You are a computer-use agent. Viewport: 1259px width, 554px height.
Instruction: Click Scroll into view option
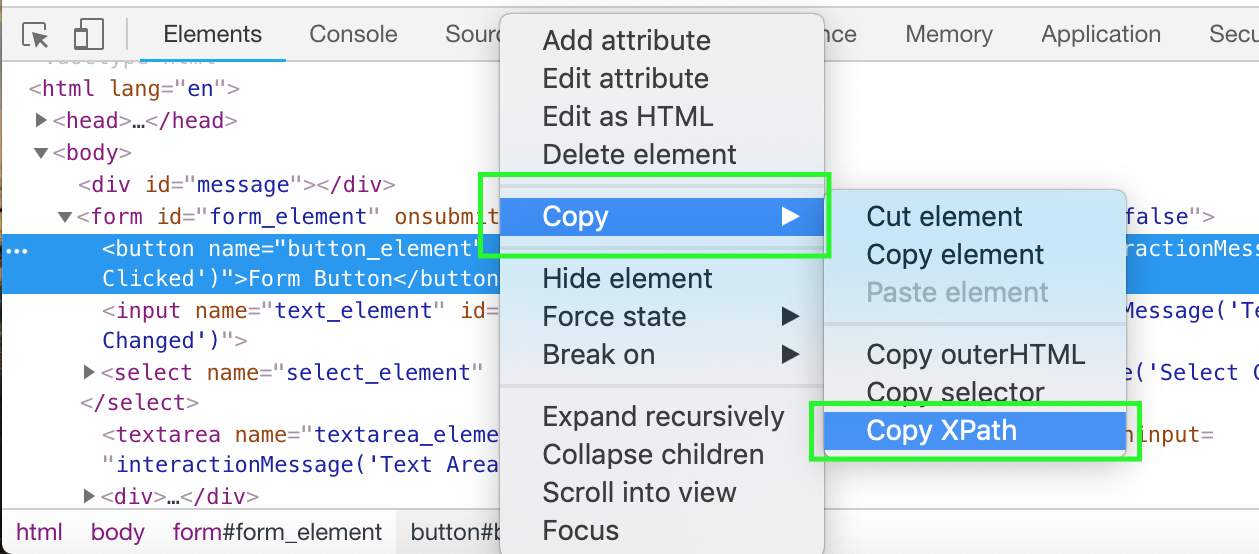(x=639, y=492)
